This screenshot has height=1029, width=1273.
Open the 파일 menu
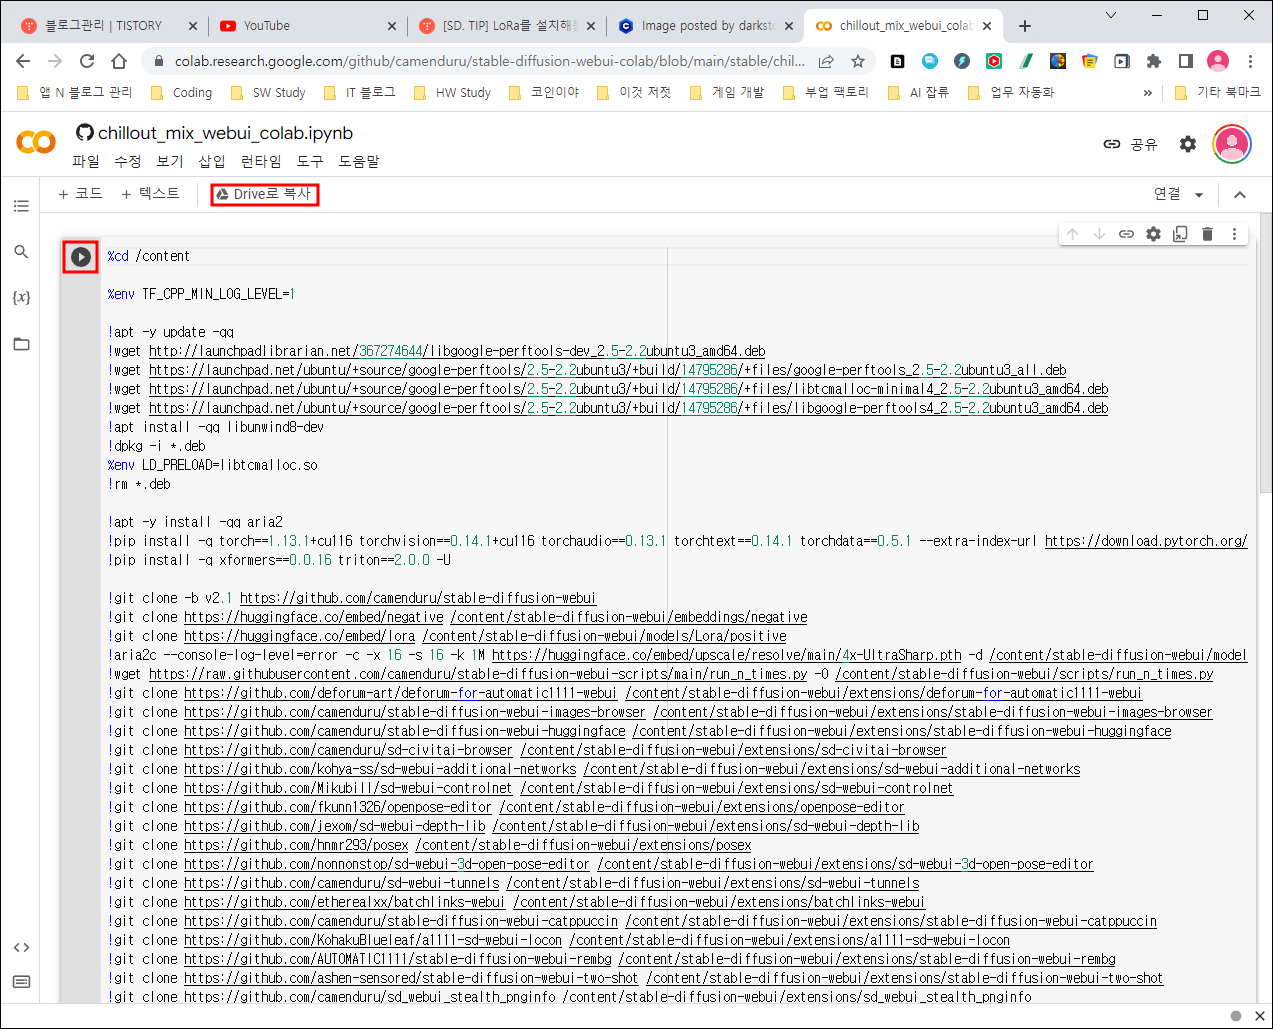click(86, 161)
